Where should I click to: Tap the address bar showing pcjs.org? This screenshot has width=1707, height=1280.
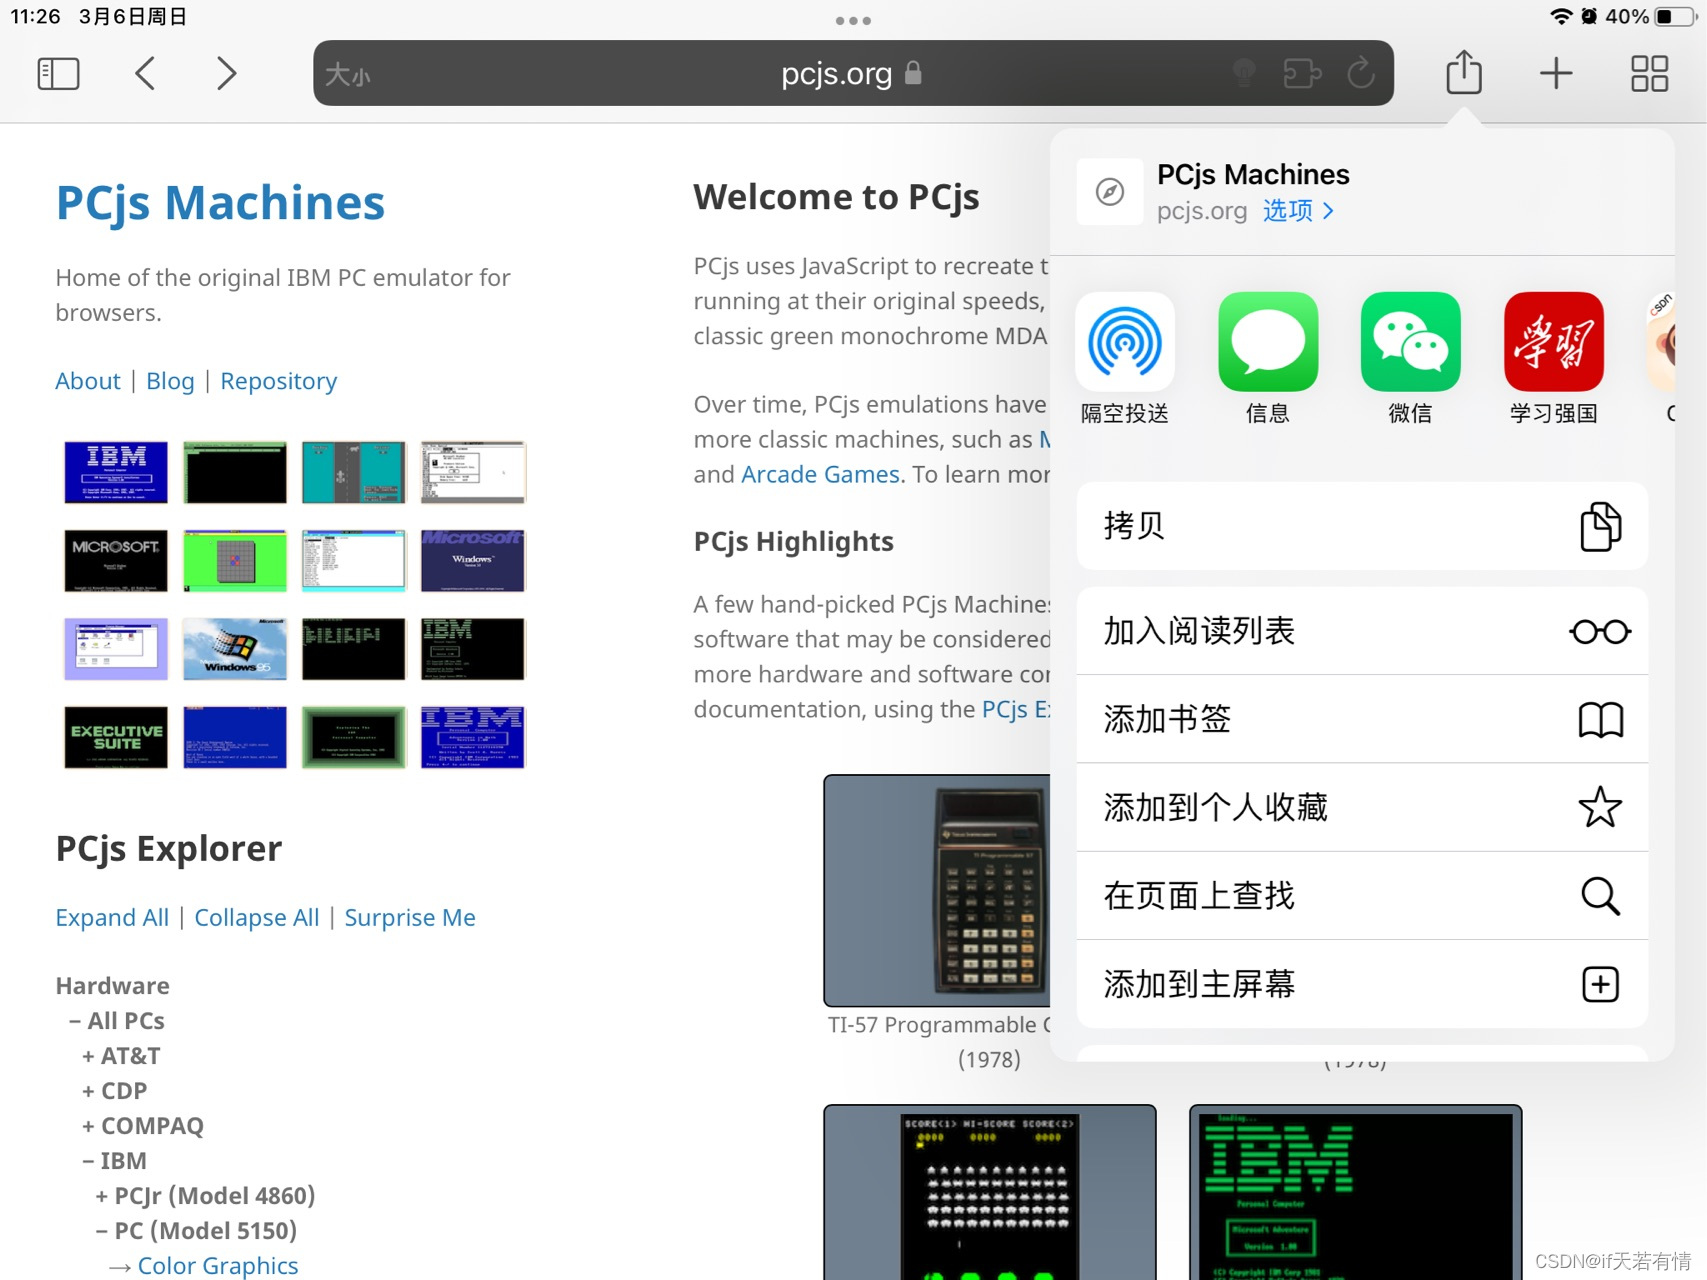[853, 73]
